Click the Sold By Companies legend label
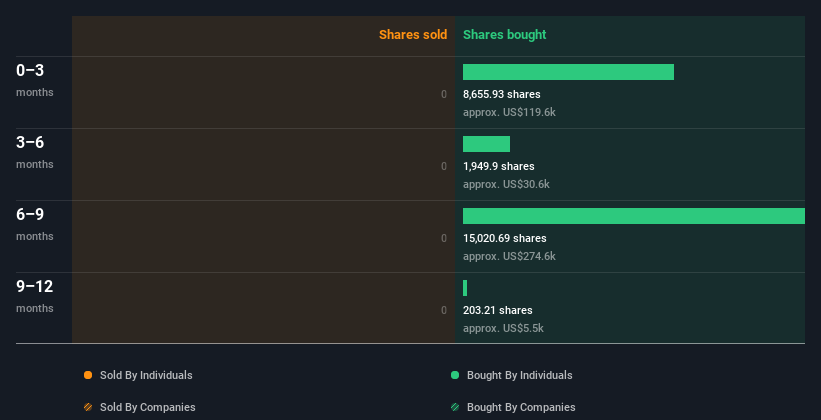Viewport: 821px width, 420px height. (x=148, y=407)
